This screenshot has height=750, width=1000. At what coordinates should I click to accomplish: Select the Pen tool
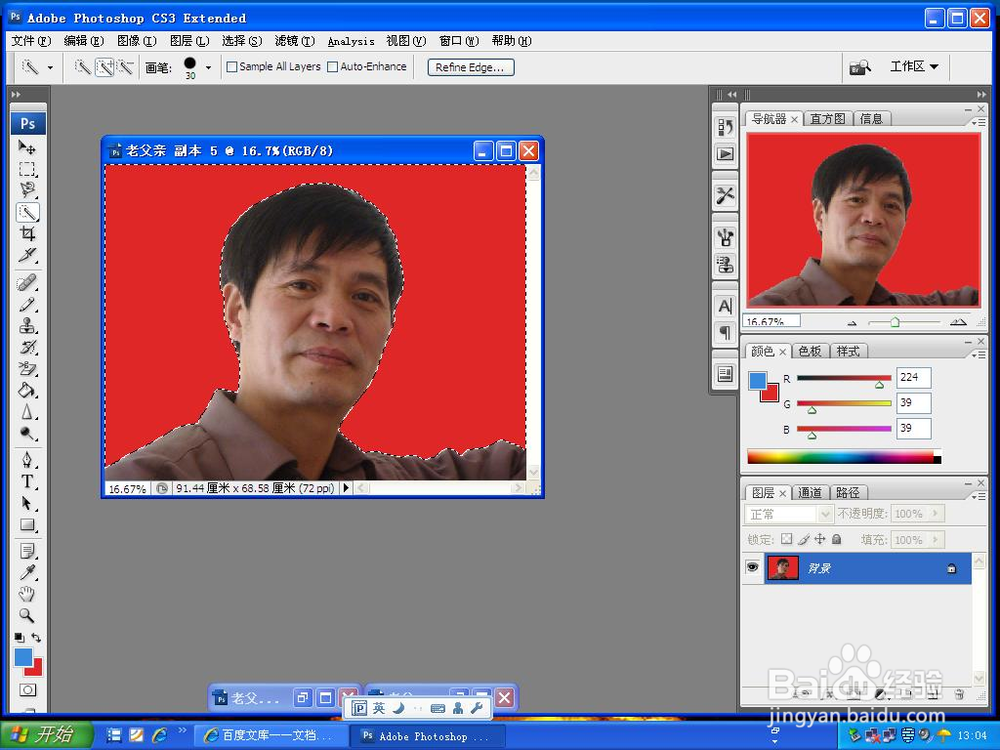(27, 458)
